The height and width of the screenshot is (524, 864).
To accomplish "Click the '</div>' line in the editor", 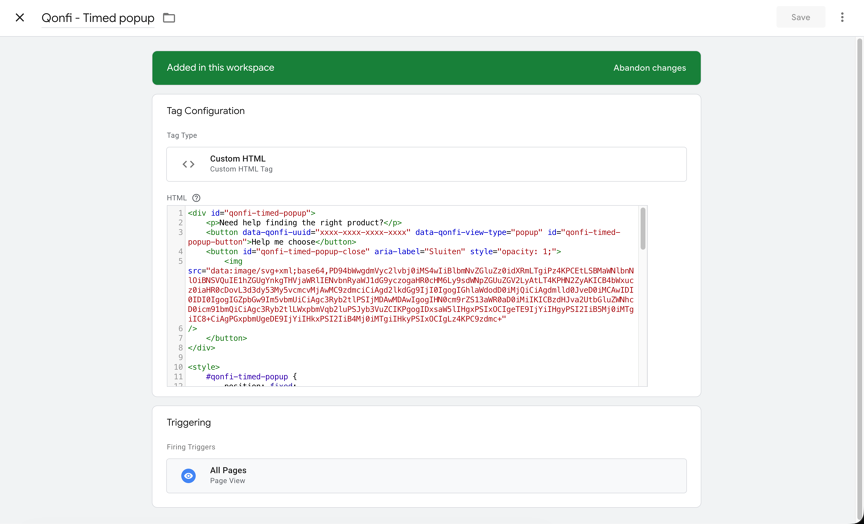I will [x=201, y=348].
